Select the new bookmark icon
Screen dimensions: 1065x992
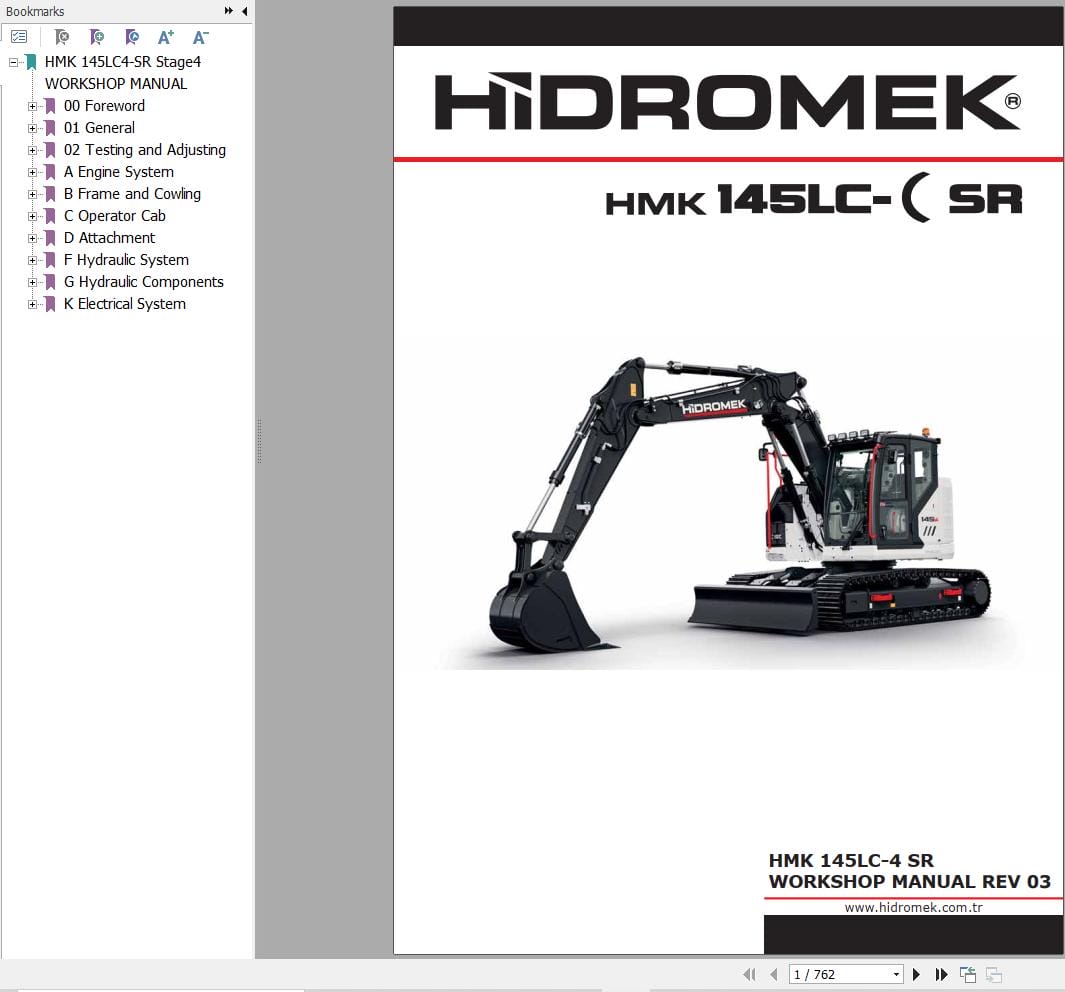97,37
